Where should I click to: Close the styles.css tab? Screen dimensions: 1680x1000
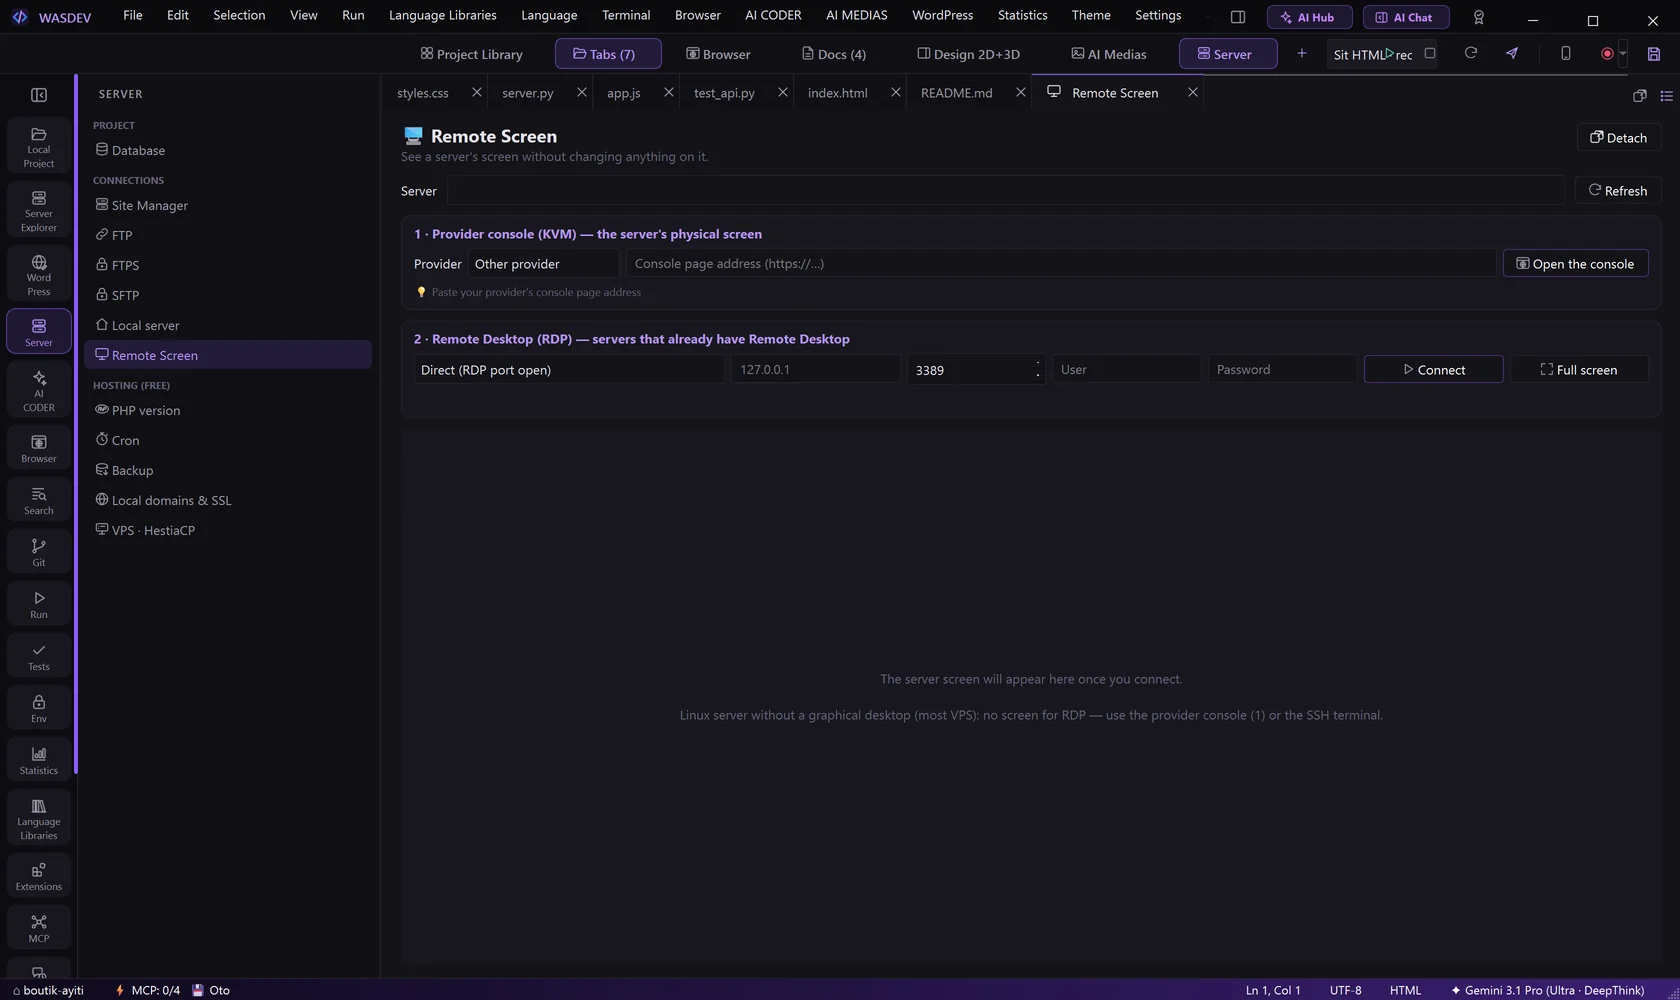[x=477, y=92]
